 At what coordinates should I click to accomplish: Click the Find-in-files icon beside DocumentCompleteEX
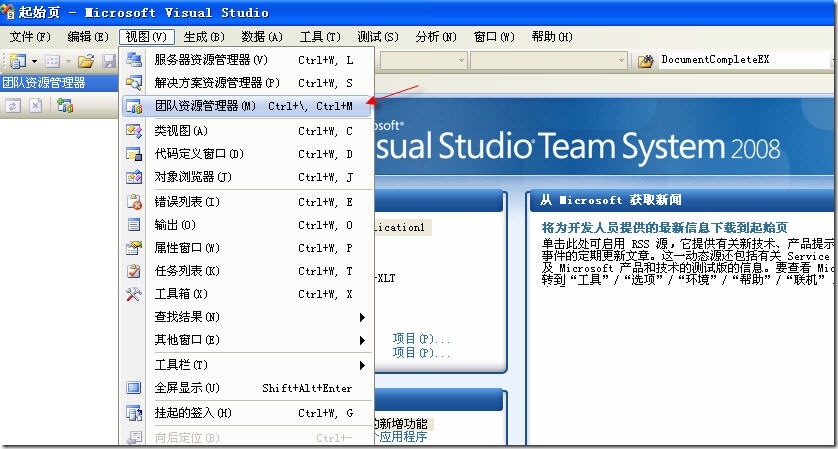[x=646, y=60]
